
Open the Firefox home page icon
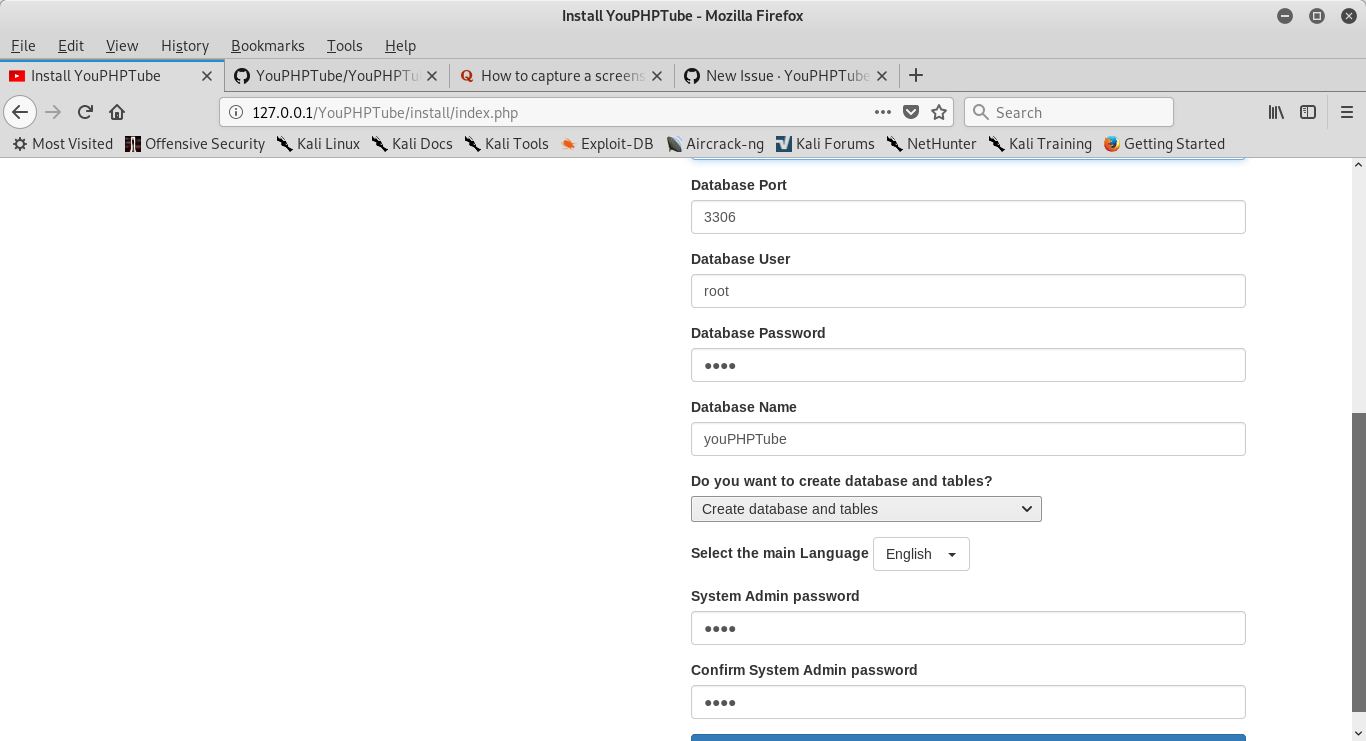tap(117, 112)
